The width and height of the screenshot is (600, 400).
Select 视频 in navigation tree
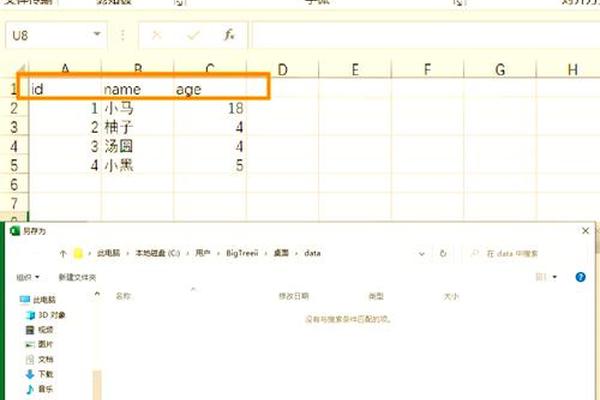click(x=39, y=330)
